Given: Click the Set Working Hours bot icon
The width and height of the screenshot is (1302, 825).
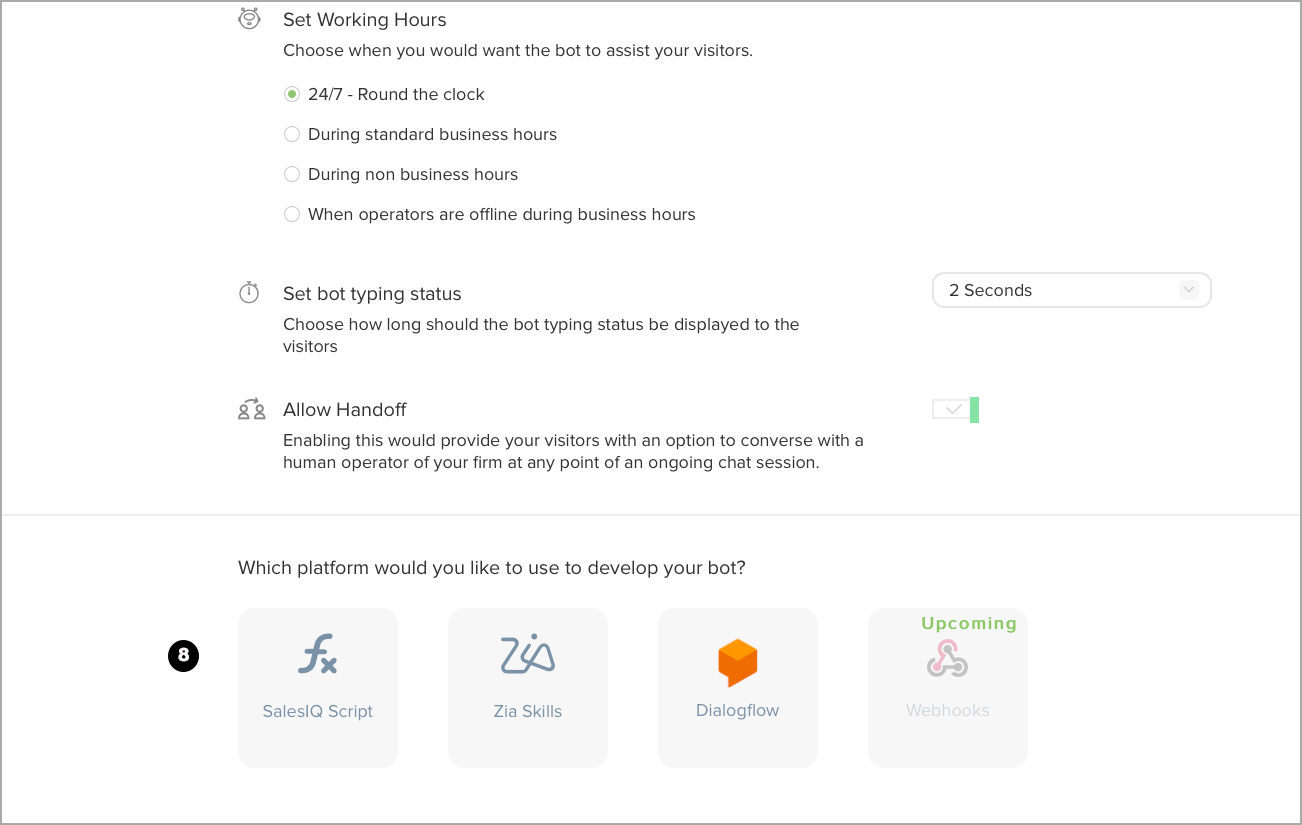Looking at the screenshot, I should 249,19.
